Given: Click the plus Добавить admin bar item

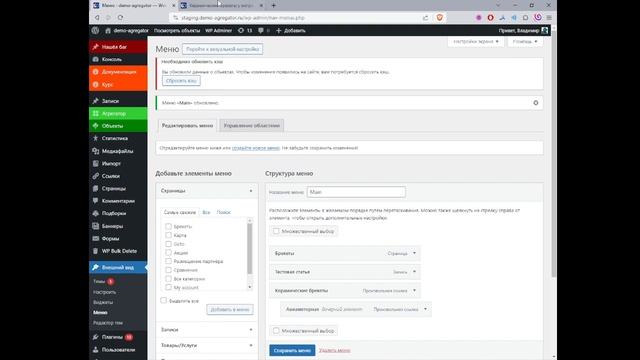Looking at the screenshot, I should coord(291,31).
